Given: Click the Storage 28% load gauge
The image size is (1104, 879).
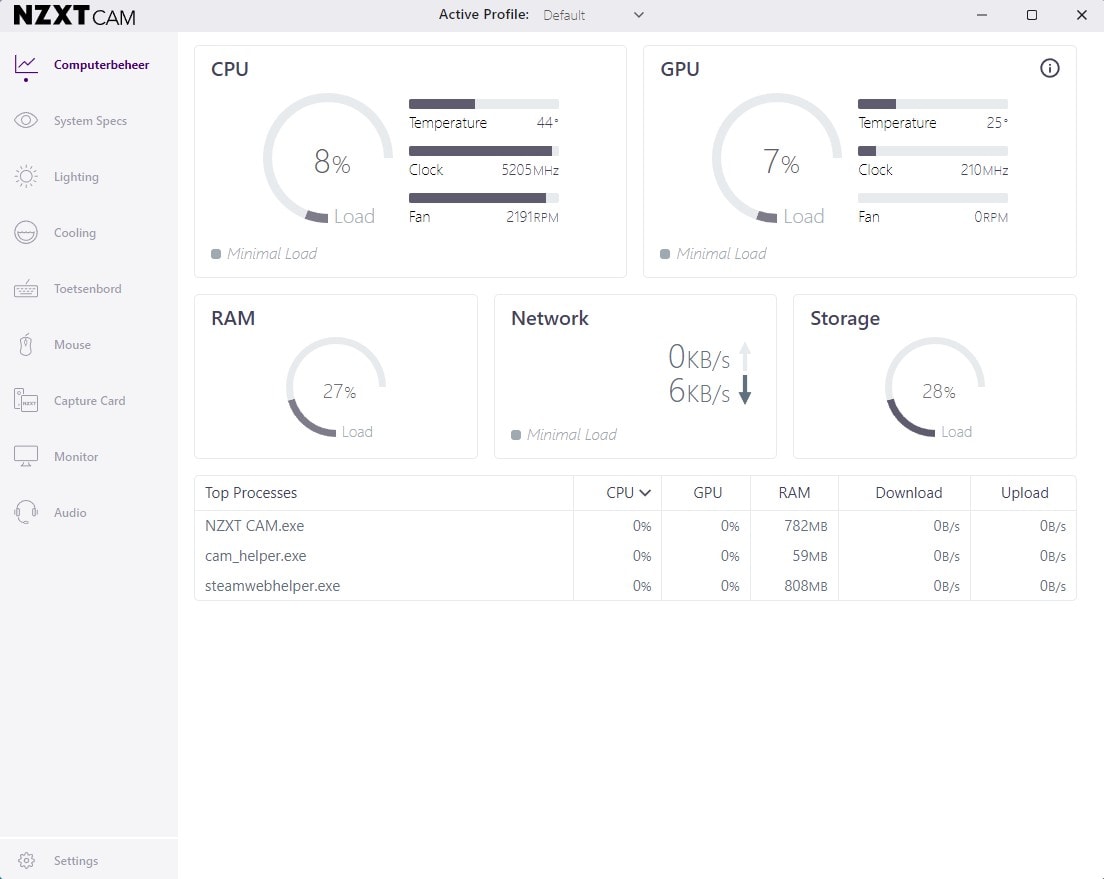Looking at the screenshot, I should [935, 387].
